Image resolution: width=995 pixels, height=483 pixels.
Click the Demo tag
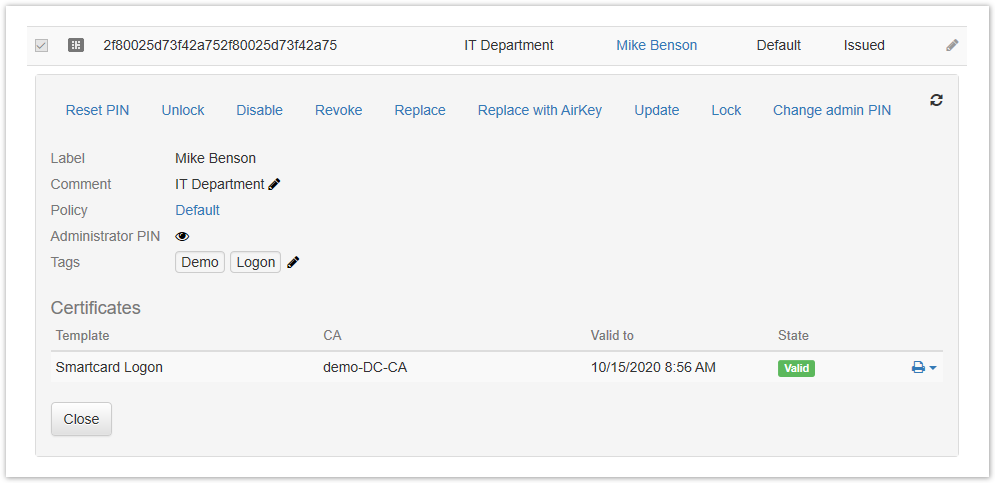pos(200,262)
